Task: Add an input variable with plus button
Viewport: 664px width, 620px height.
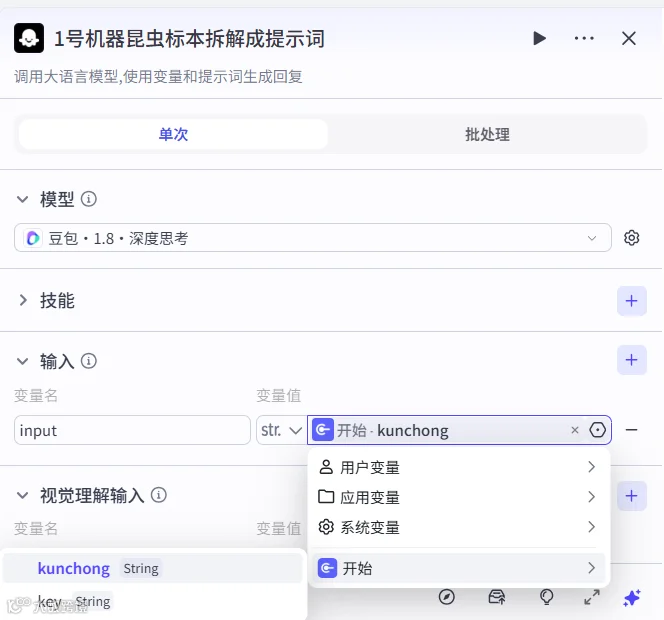Action: [631, 360]
